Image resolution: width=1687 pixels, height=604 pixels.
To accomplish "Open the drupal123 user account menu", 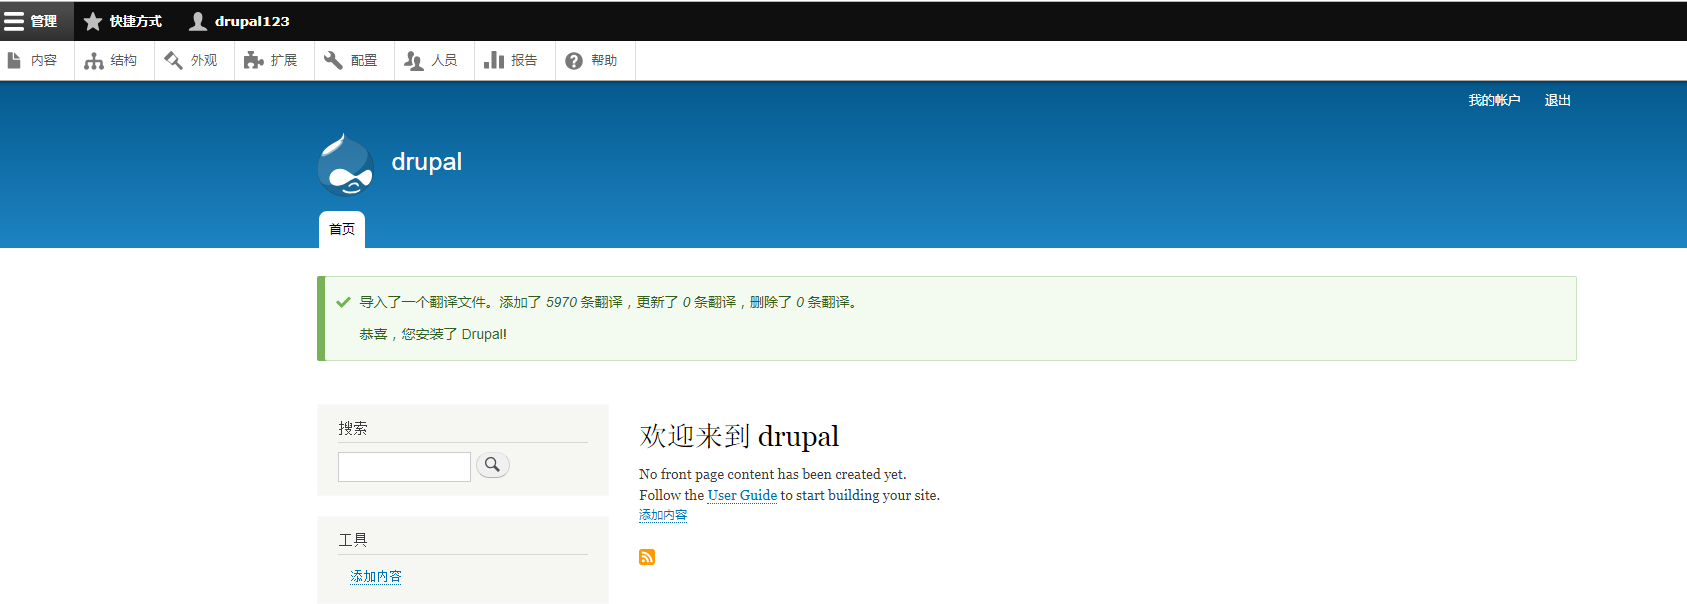I will tap(240, 21).
